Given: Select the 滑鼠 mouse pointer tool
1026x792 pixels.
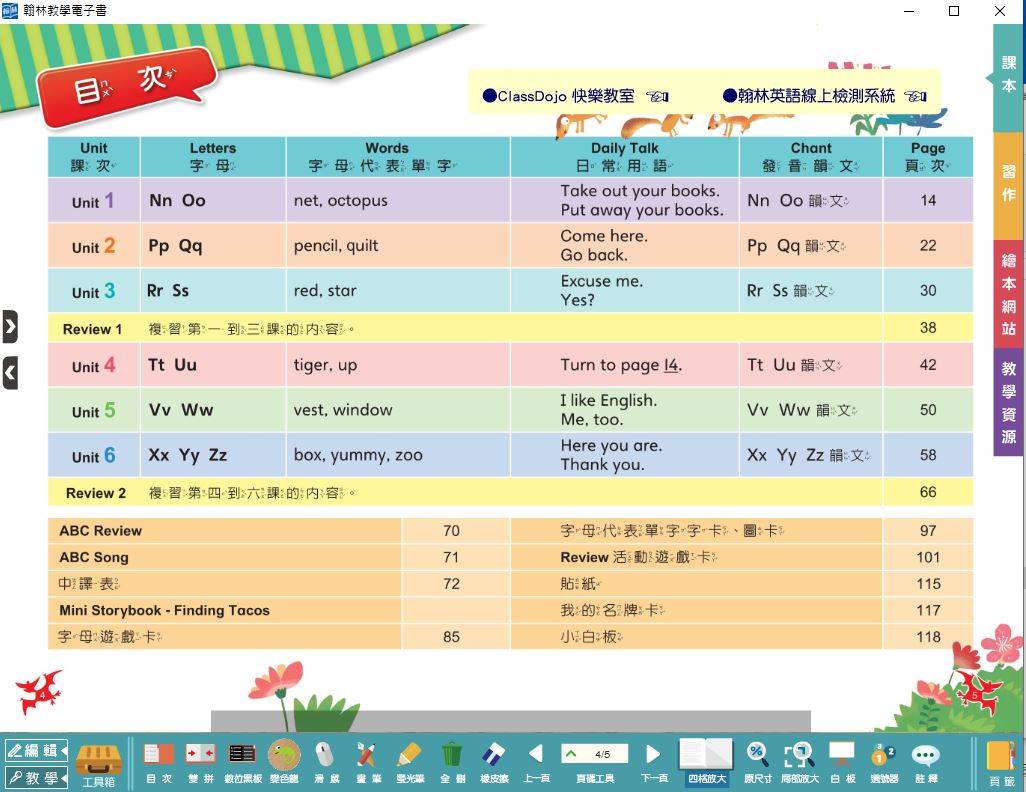Looking at the screenshot, I should [324, 763].
